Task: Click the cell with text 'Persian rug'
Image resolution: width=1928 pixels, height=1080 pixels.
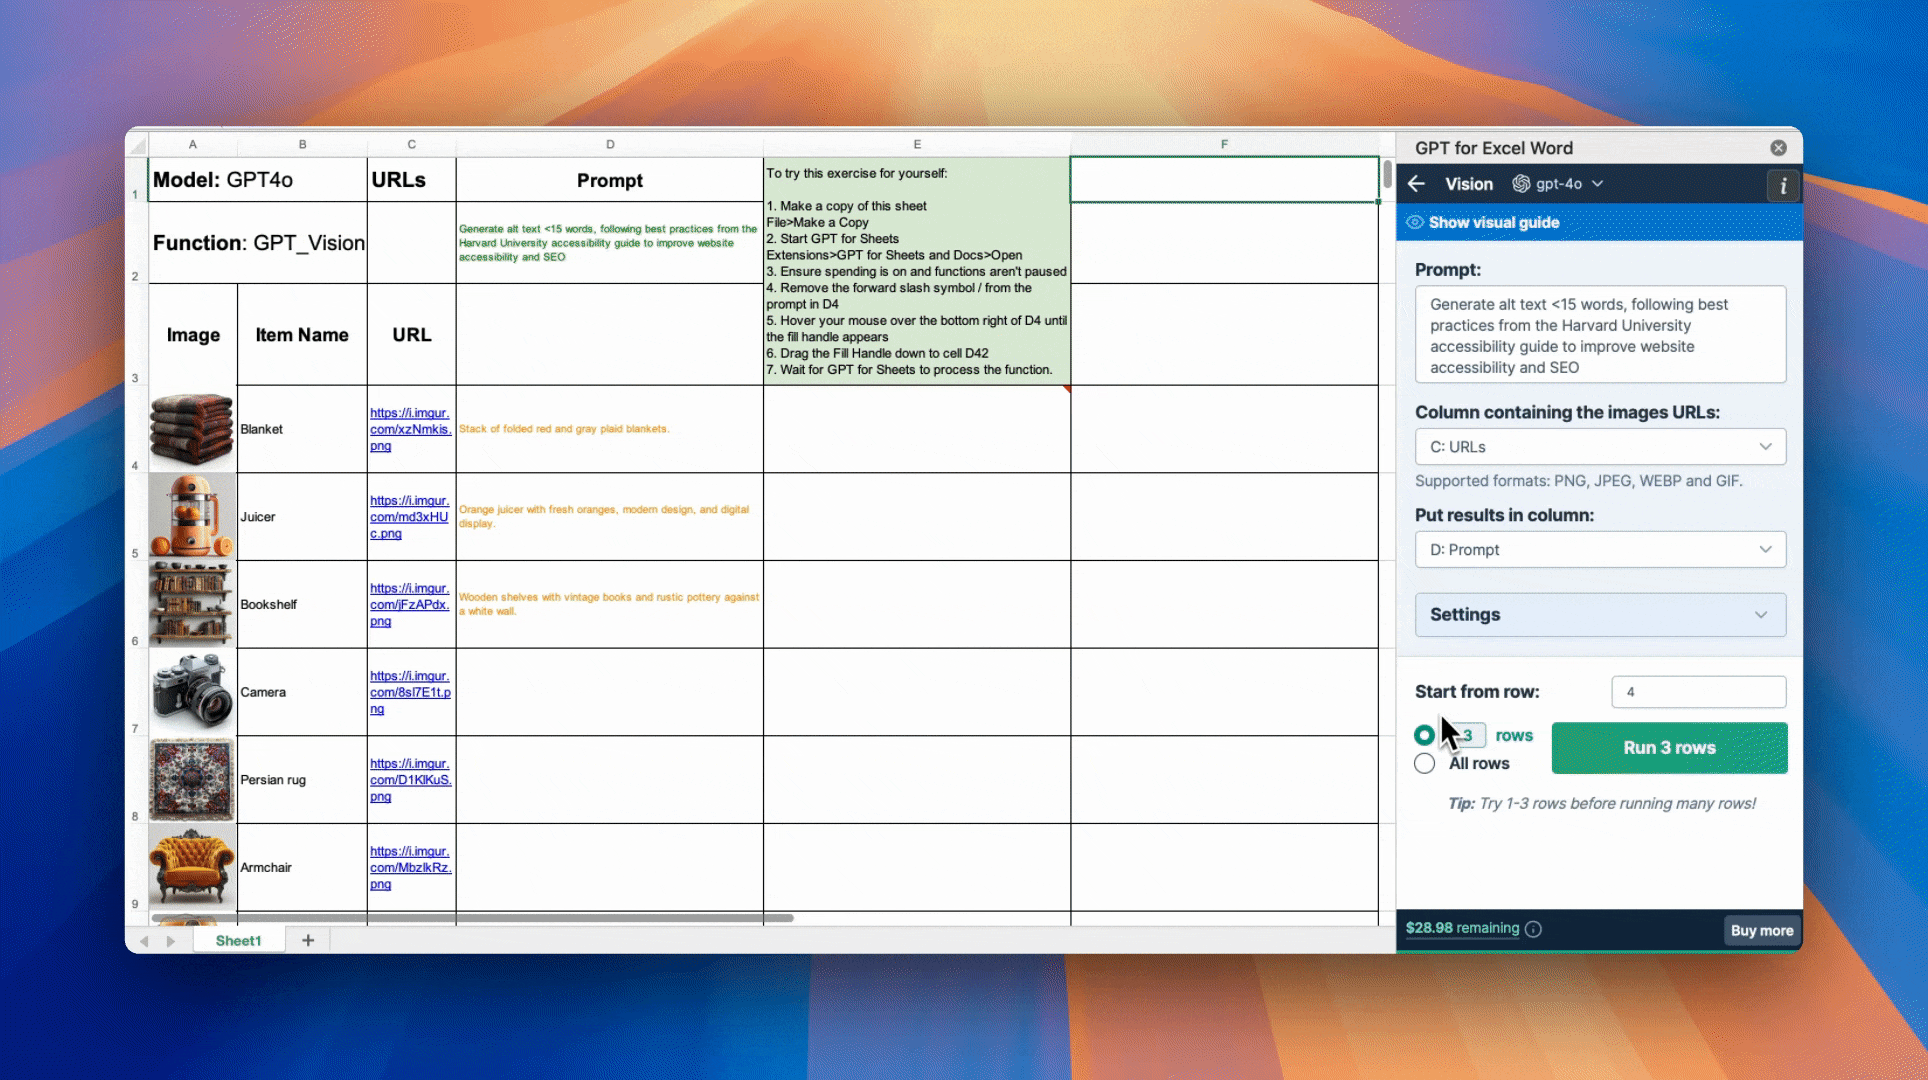Action: [302, 780]
